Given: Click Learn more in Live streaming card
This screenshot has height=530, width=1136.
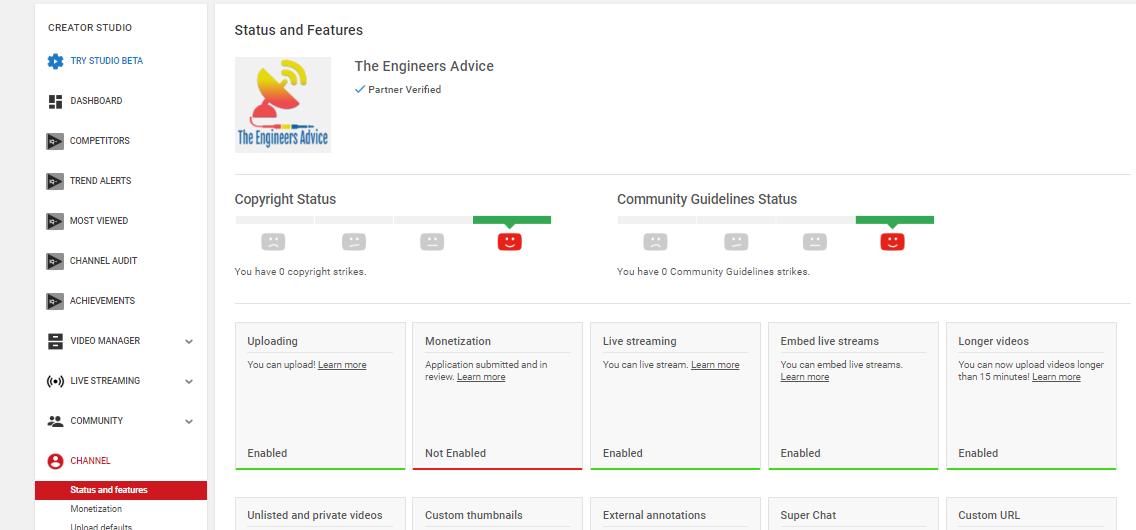Looking at the screenshot, I should coord(715,365).
